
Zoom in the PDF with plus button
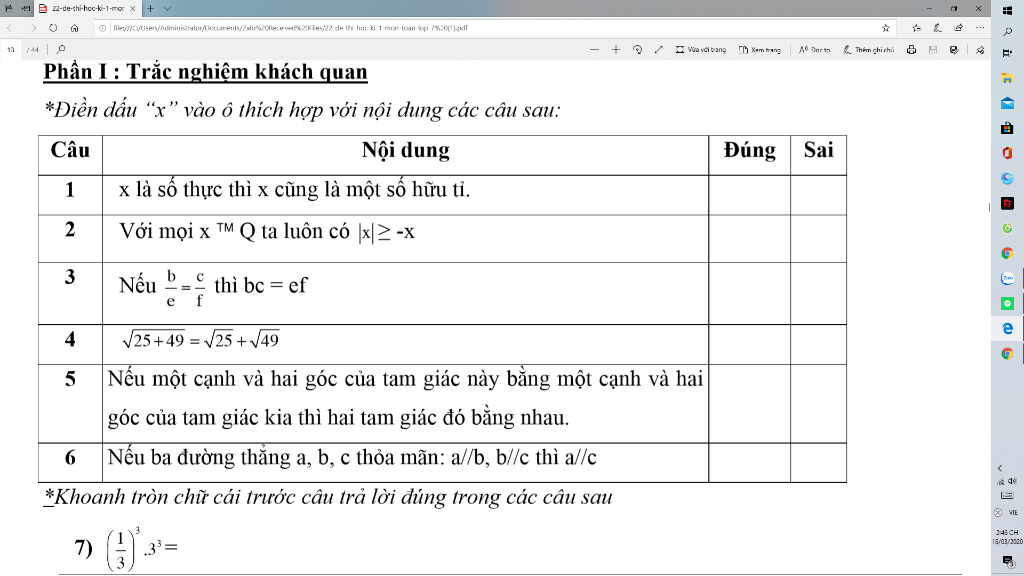click(x=616, y=50)
